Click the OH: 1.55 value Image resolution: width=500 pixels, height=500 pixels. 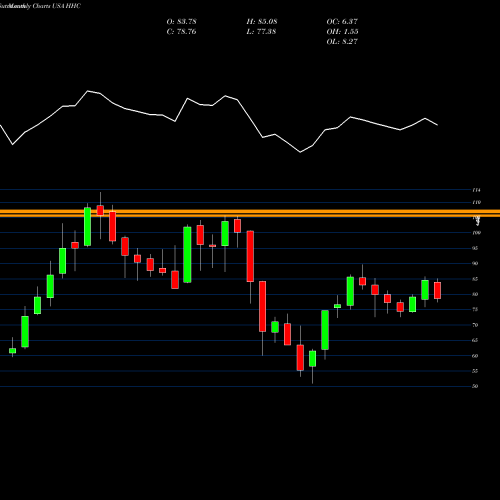pos(342,32)
